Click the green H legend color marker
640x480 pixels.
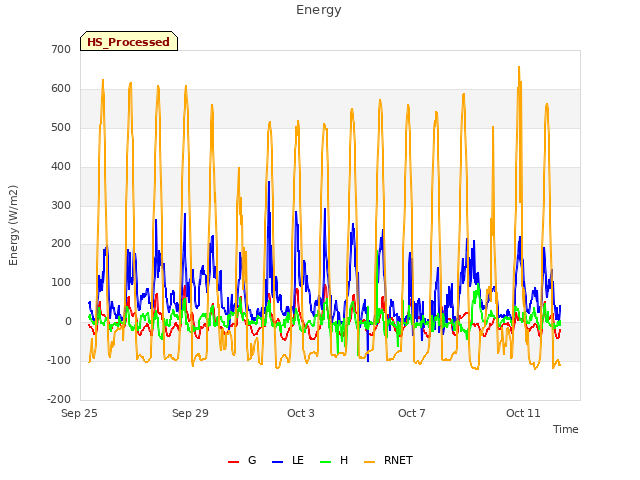(x=325, y=462)
